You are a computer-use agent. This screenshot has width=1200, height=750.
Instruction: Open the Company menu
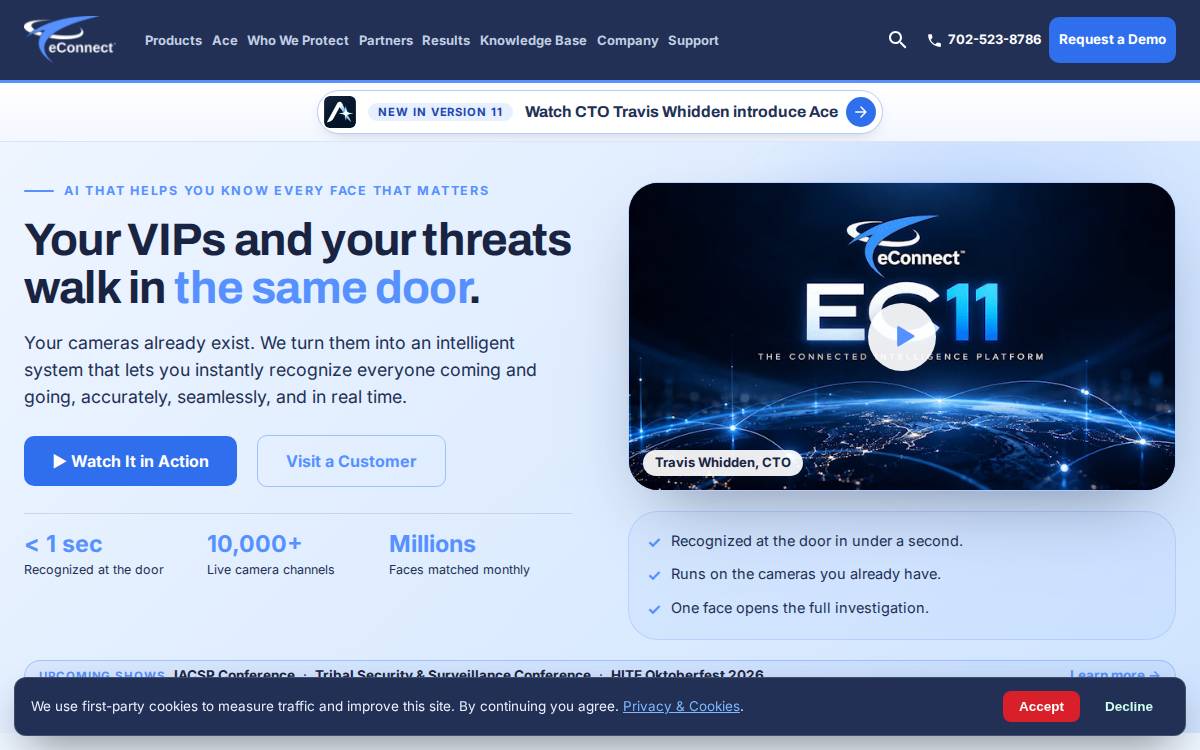(628, 40)
